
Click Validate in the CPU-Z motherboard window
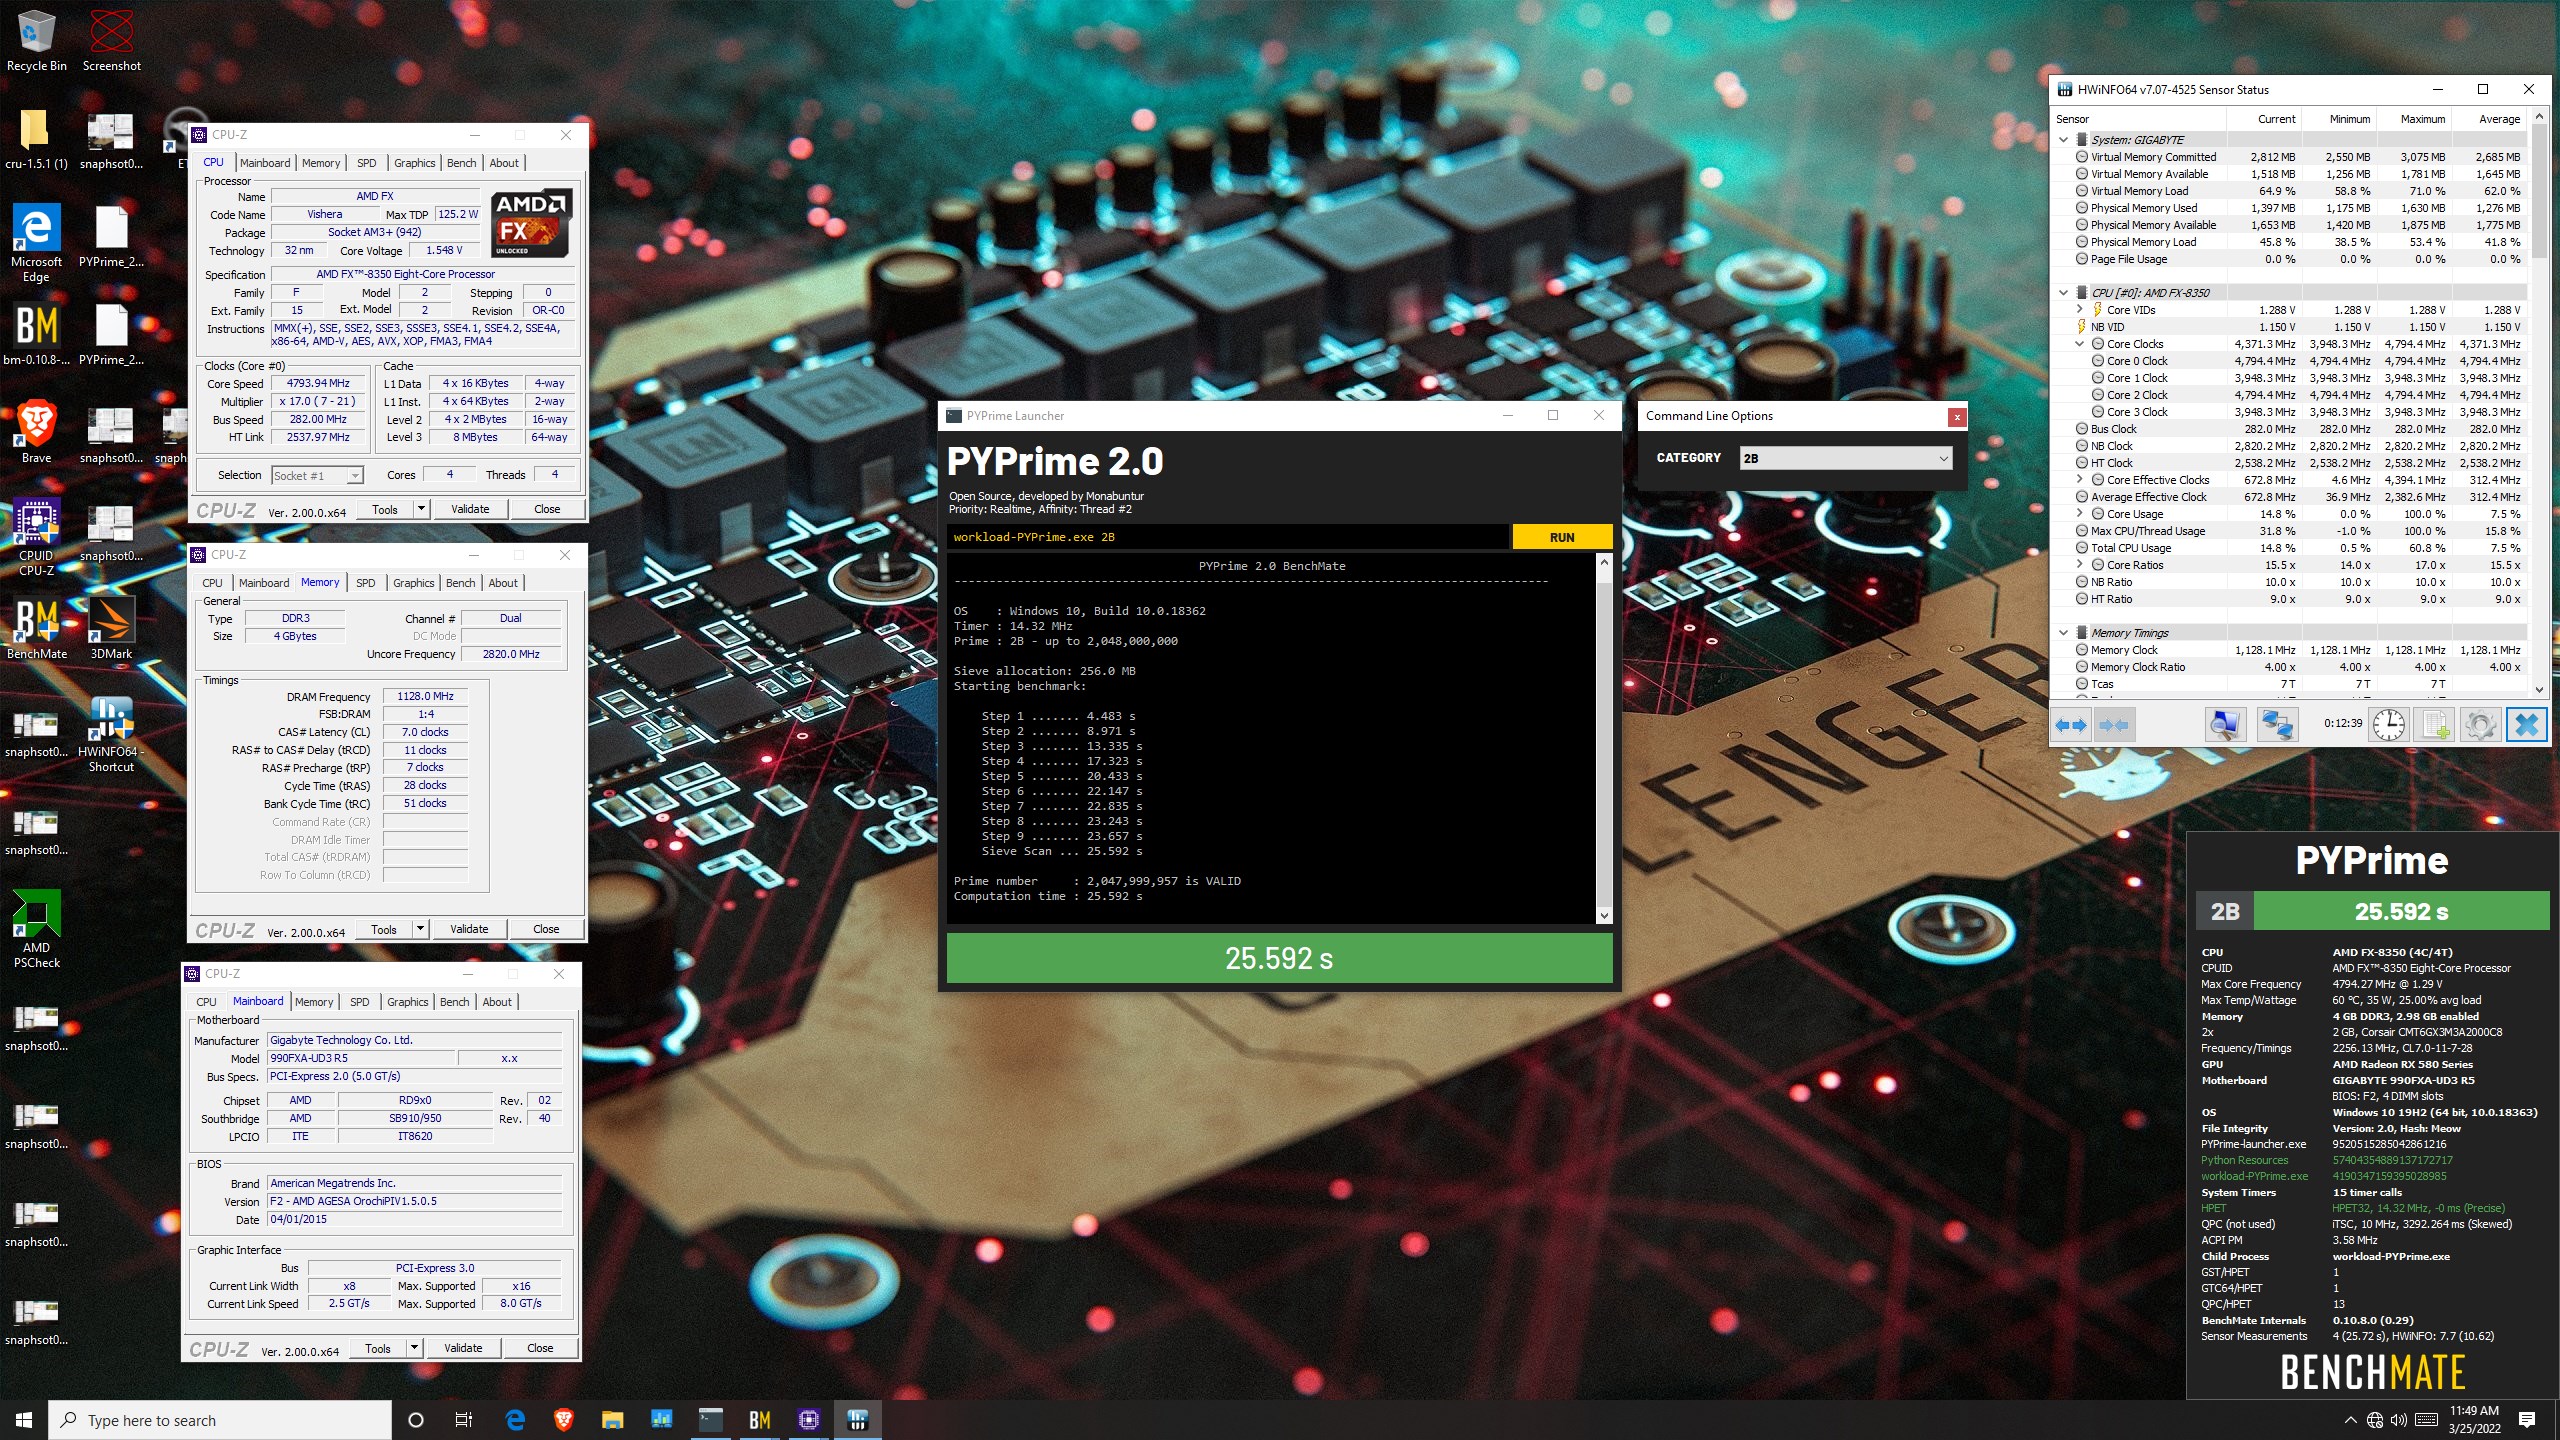click(x=463, y=1348)
